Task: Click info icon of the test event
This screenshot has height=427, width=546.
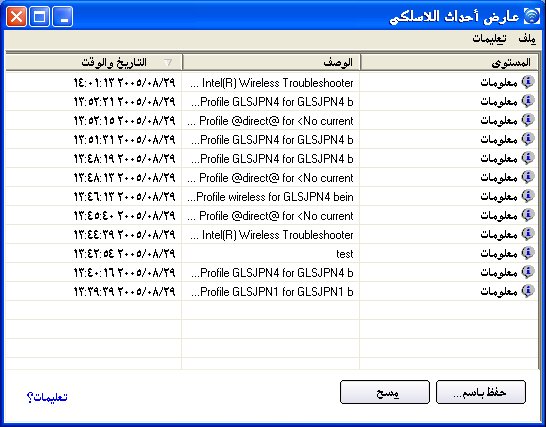Action: click(528, 253)
